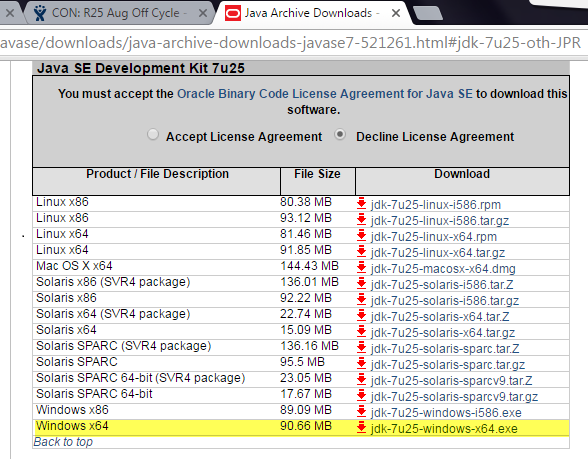Download jdk-7u25-solaris-x64.tar.Z file link

(440, 317)
